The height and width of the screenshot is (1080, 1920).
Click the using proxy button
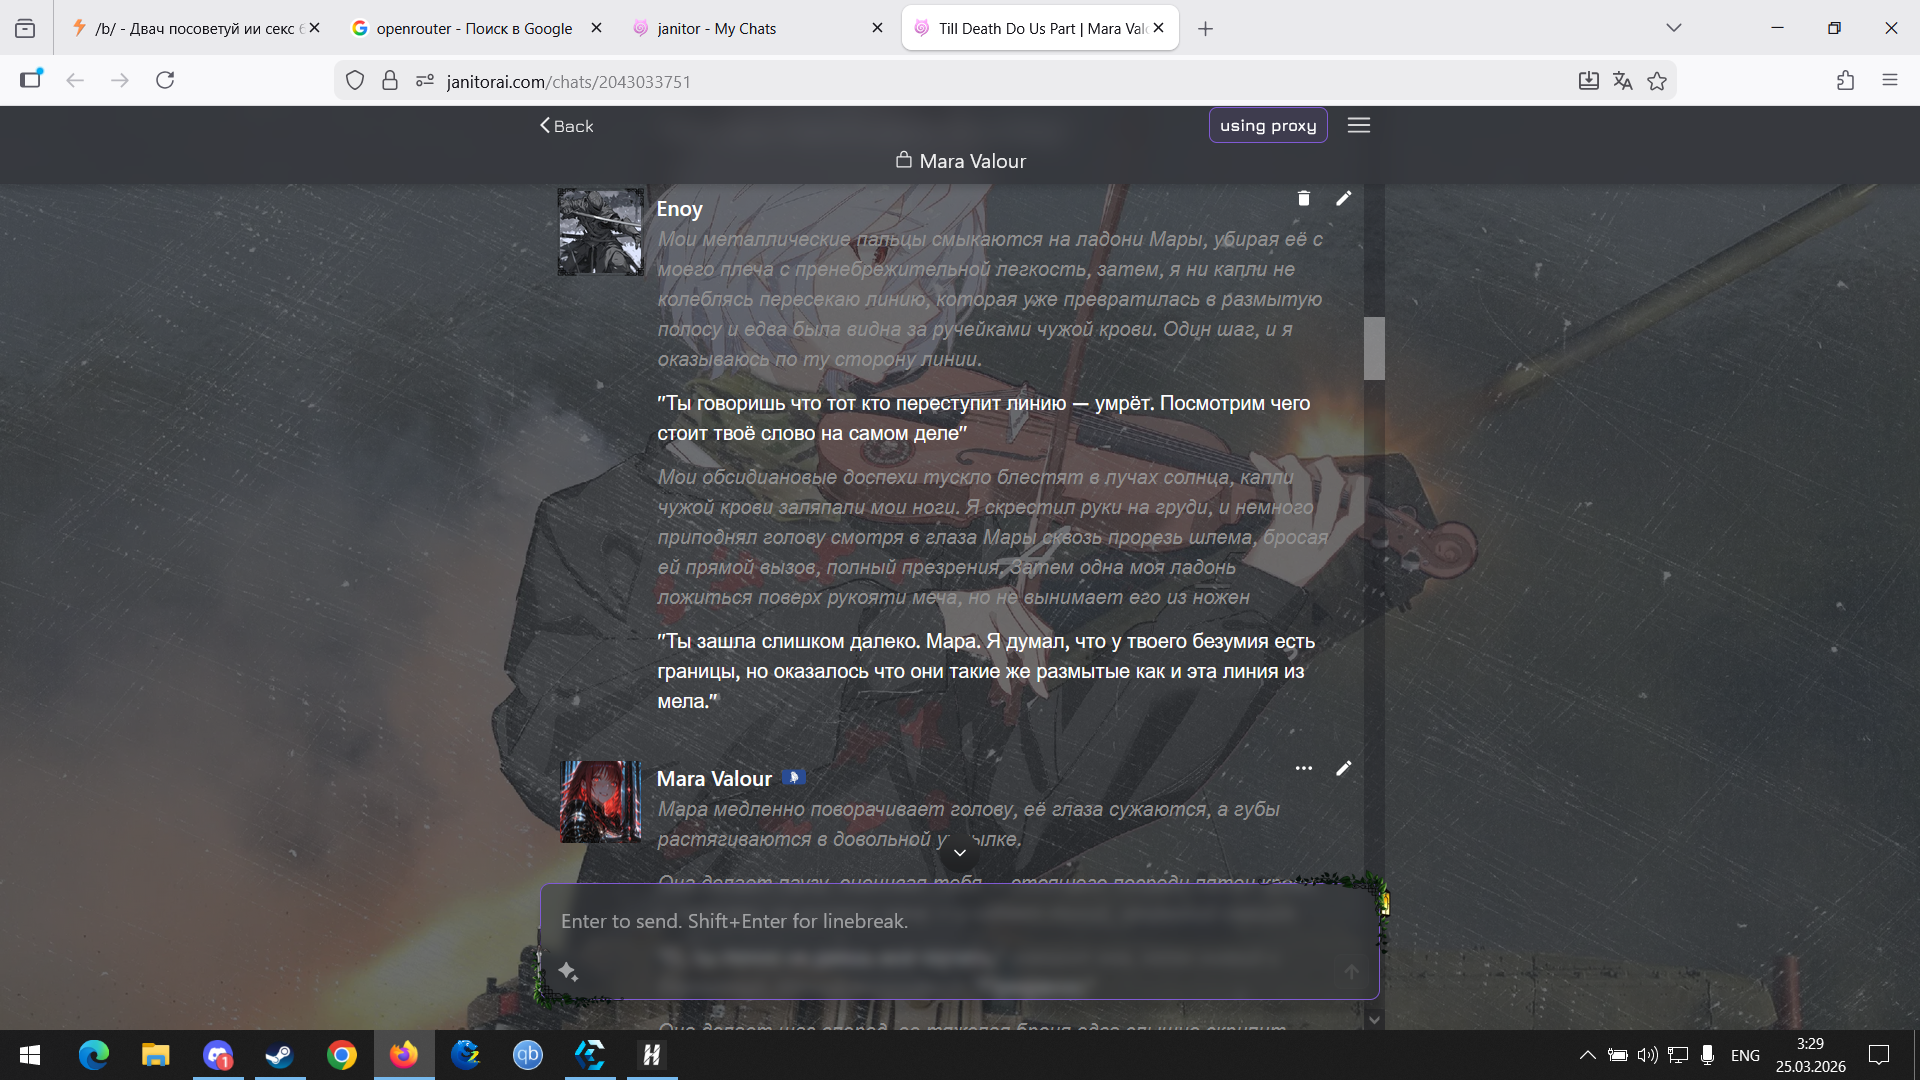pos(1267,125)
